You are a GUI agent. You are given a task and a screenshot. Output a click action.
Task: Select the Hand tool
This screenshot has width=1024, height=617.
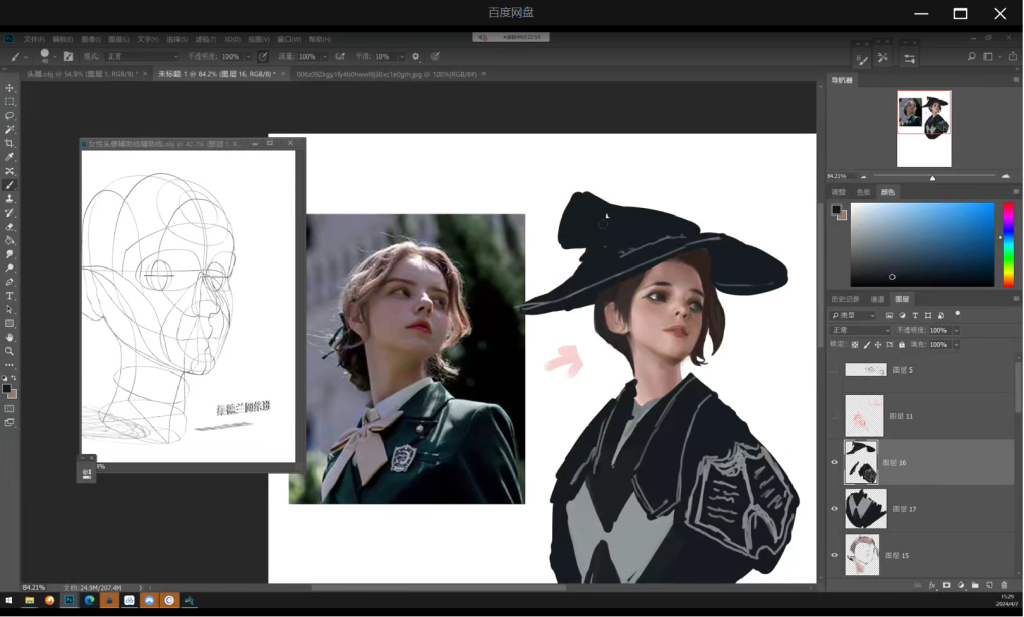tap(10, 337)
